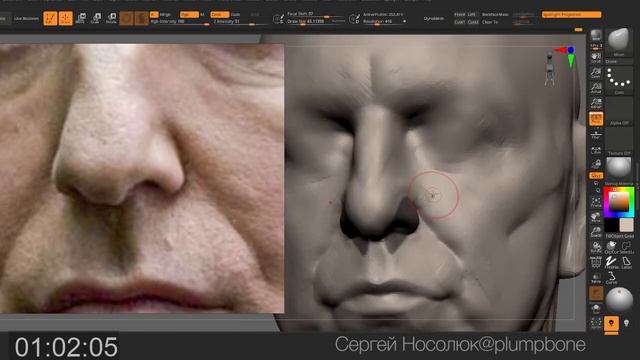
Task: Toggle Live Boolean
Action: click(26, 18)
